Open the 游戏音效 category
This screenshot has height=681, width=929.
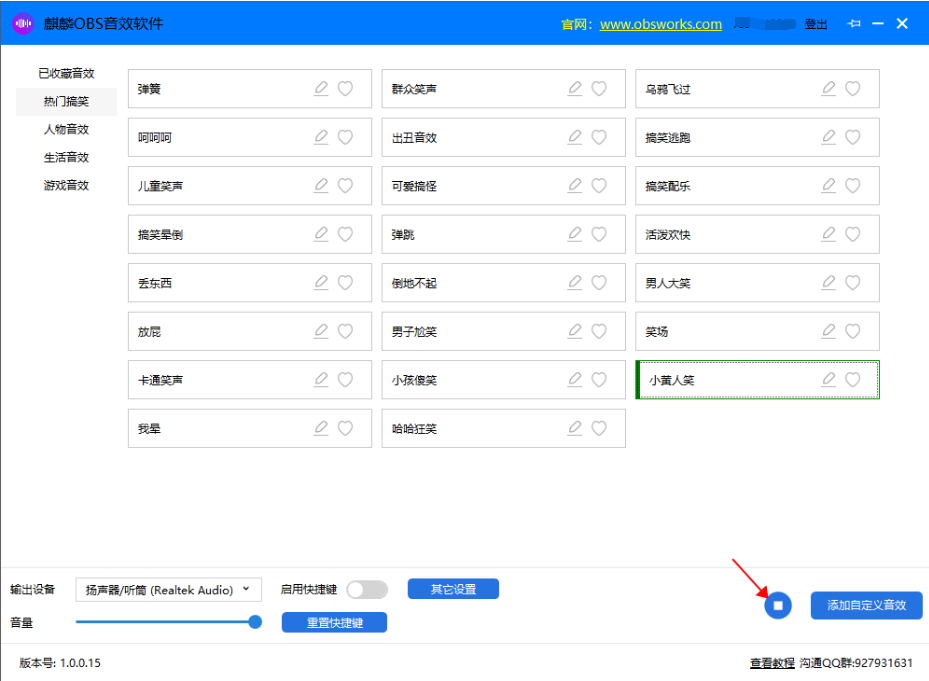(66, 185)
